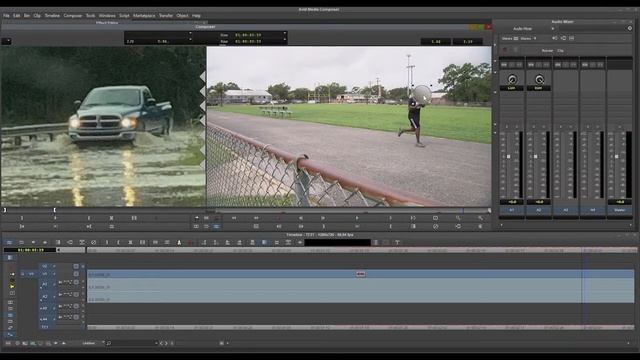This screenshot has height=360, width=640.
Task: Click the timeline timecode field
Action: tap(30, 250)
